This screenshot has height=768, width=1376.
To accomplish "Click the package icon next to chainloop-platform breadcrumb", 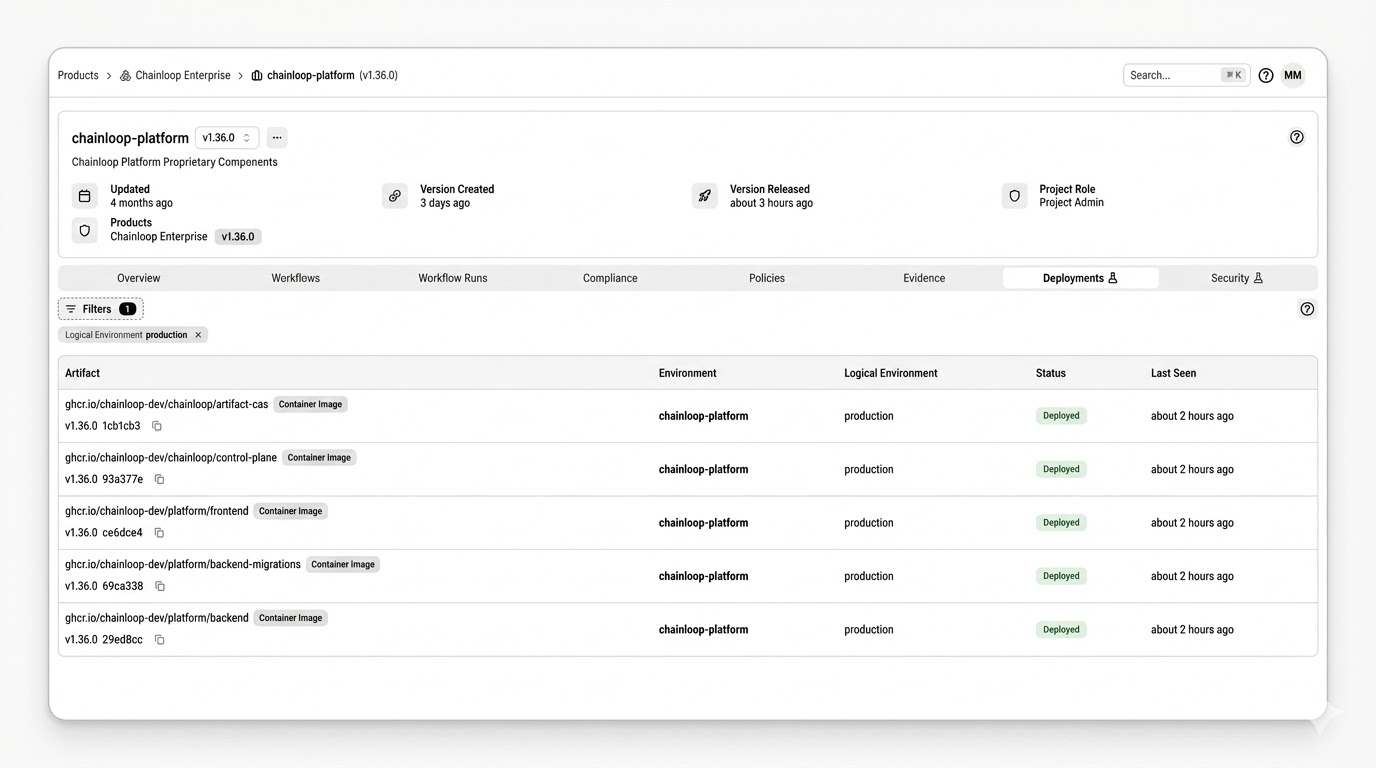I will [255, 75].
